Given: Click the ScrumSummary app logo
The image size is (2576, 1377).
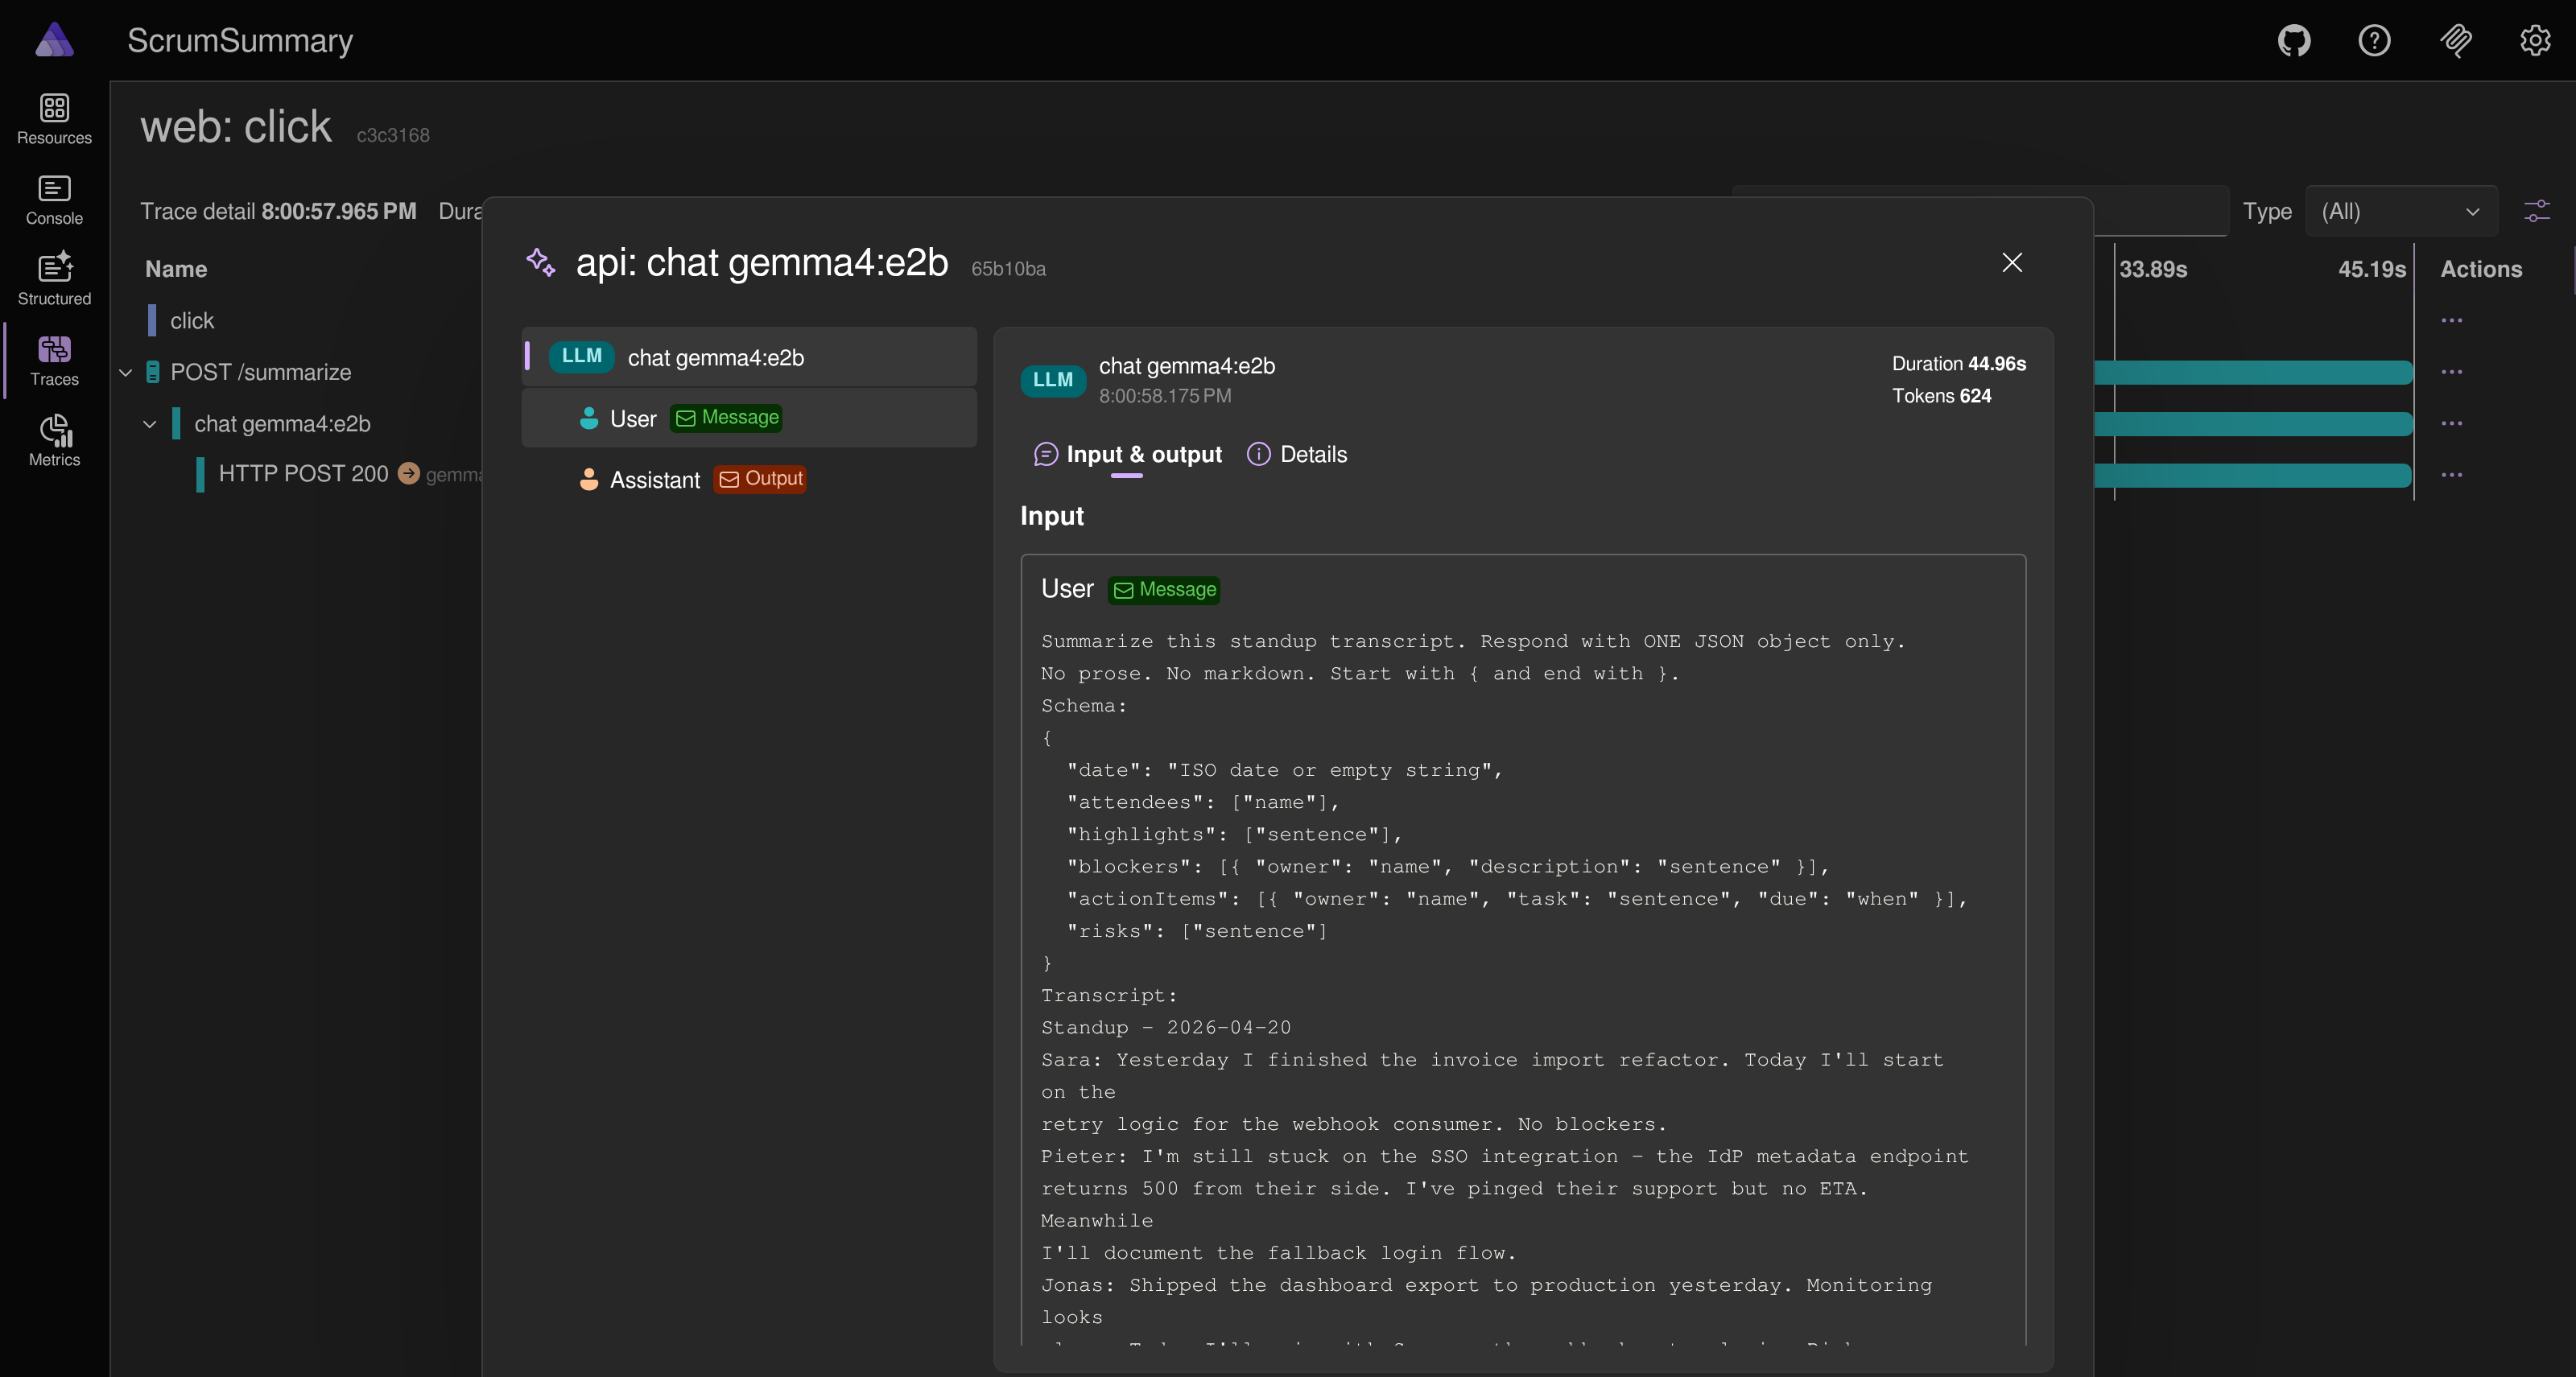Looking at the screenshot, I should (x=54, y=40).
